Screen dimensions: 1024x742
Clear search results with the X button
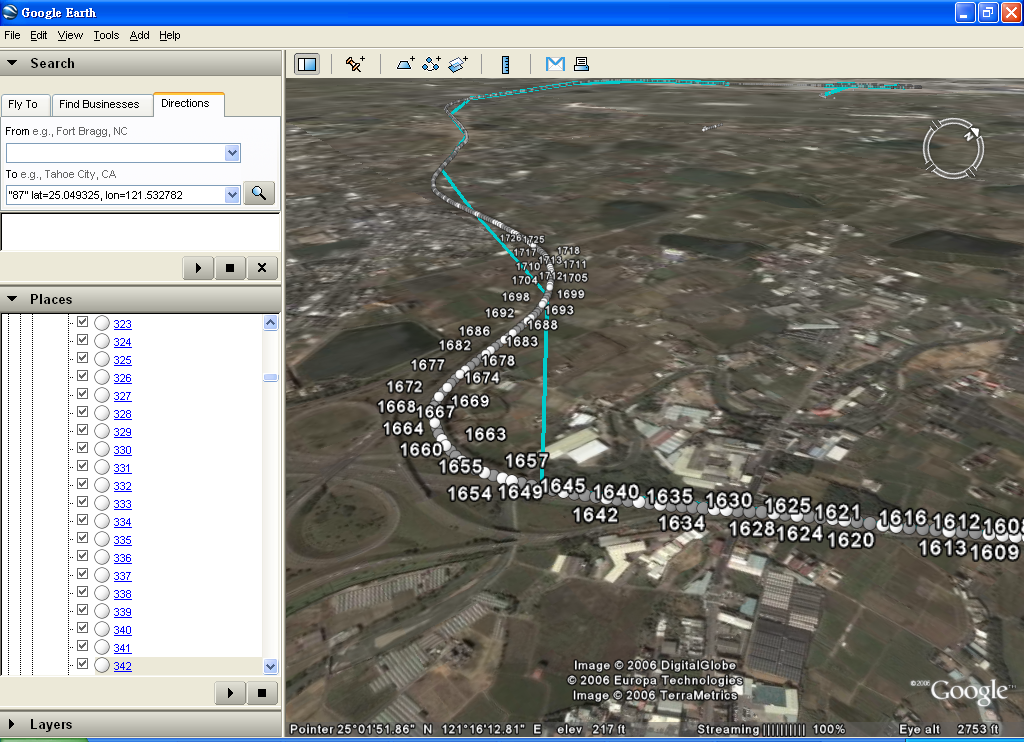click(x=262, y=268)
